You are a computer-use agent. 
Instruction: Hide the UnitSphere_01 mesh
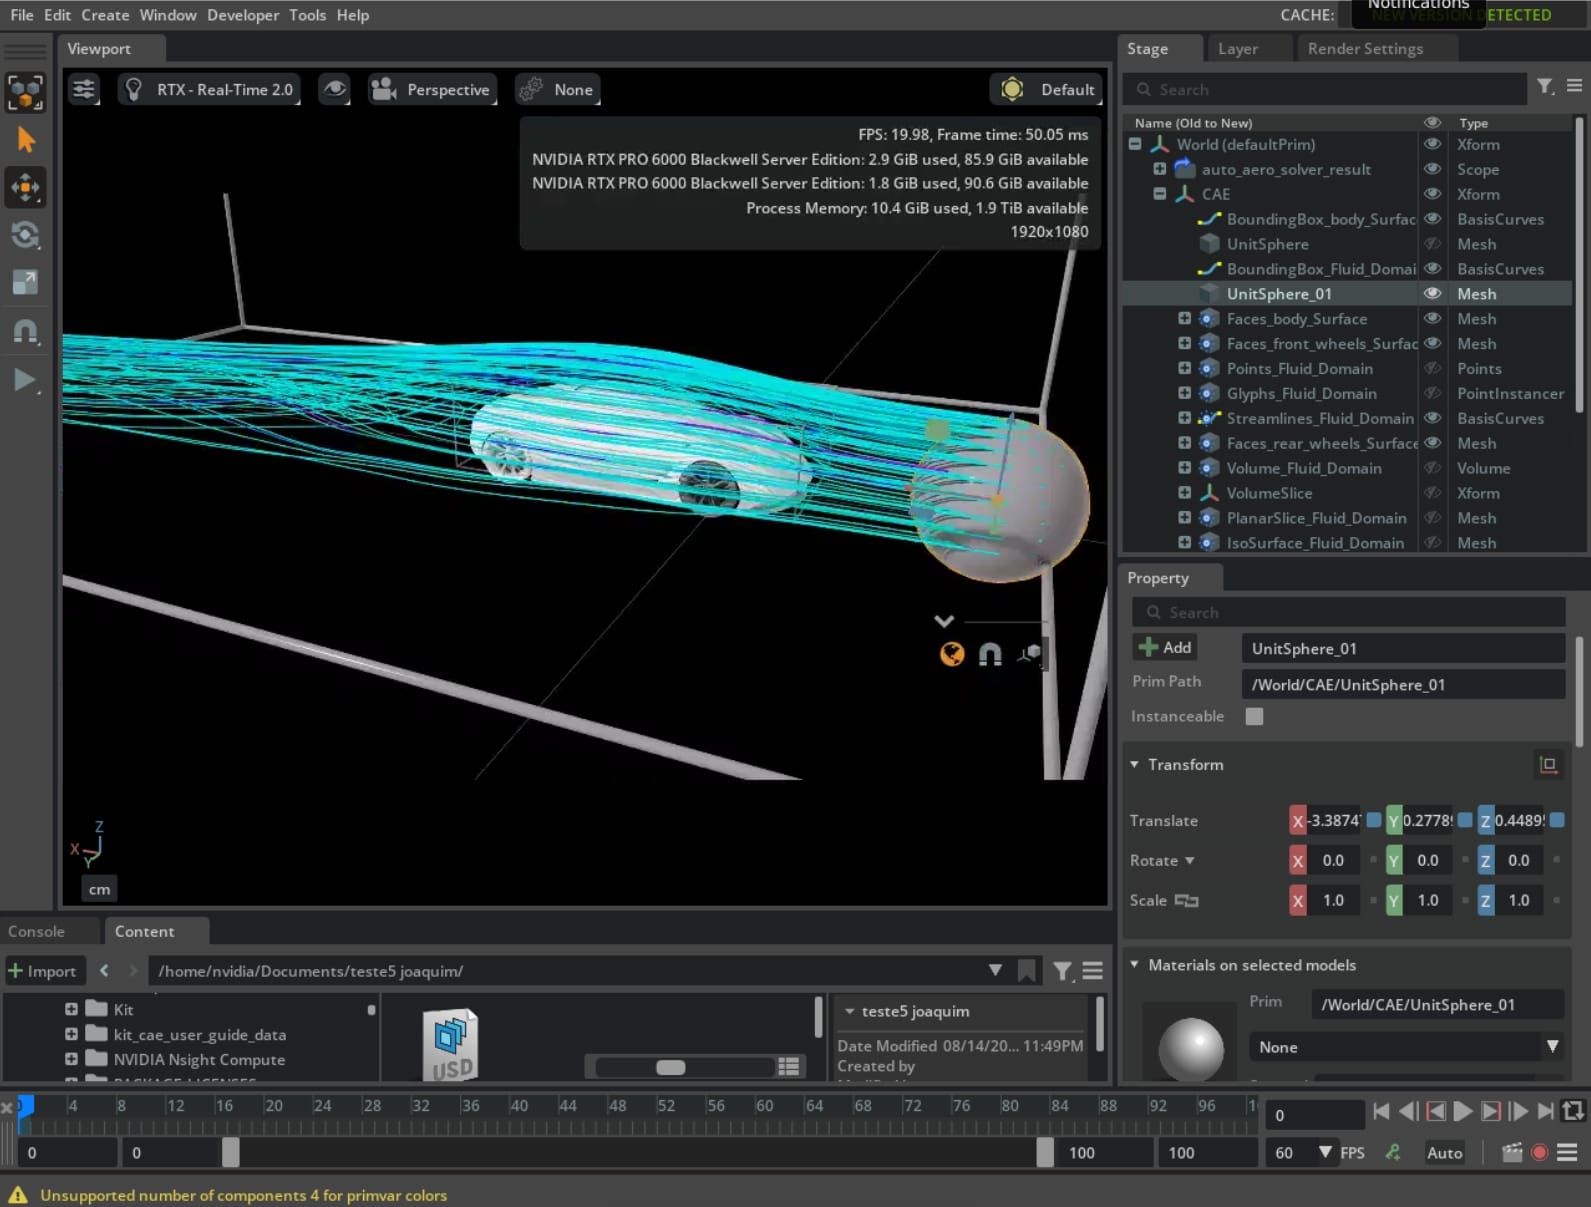[1432, 294]
